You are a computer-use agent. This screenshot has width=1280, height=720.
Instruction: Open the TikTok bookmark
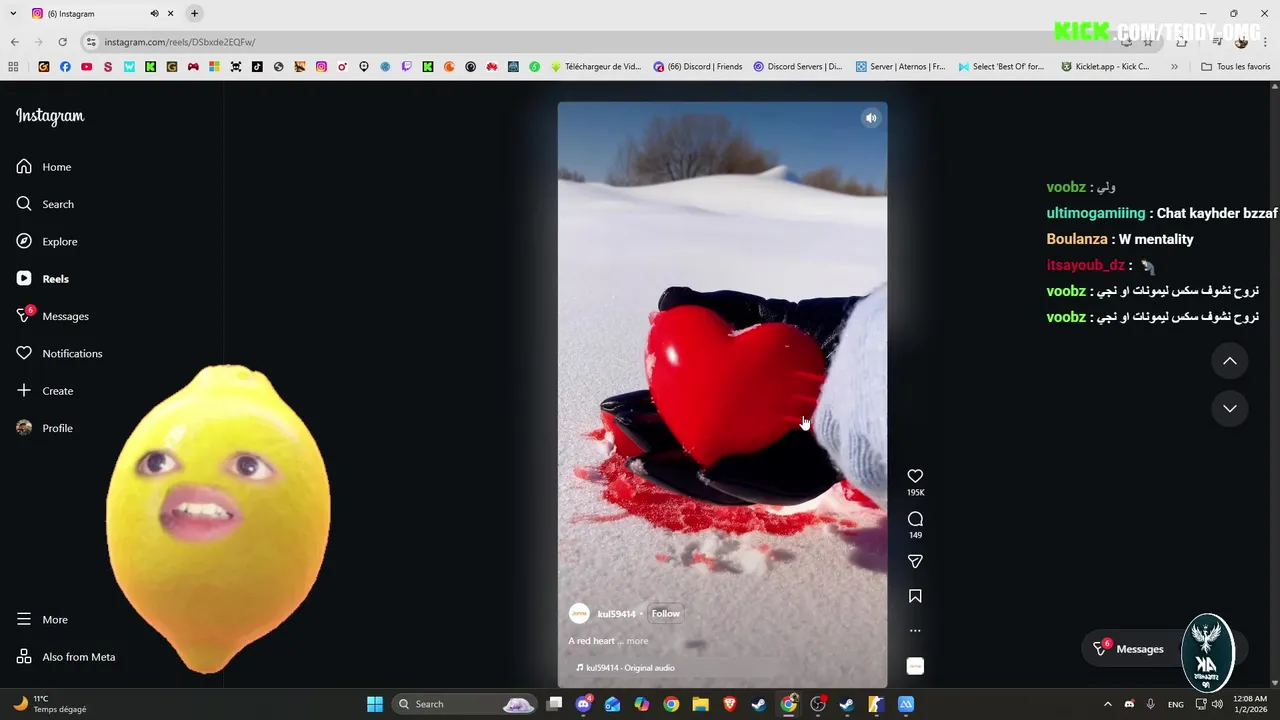(x=257, y=67)
